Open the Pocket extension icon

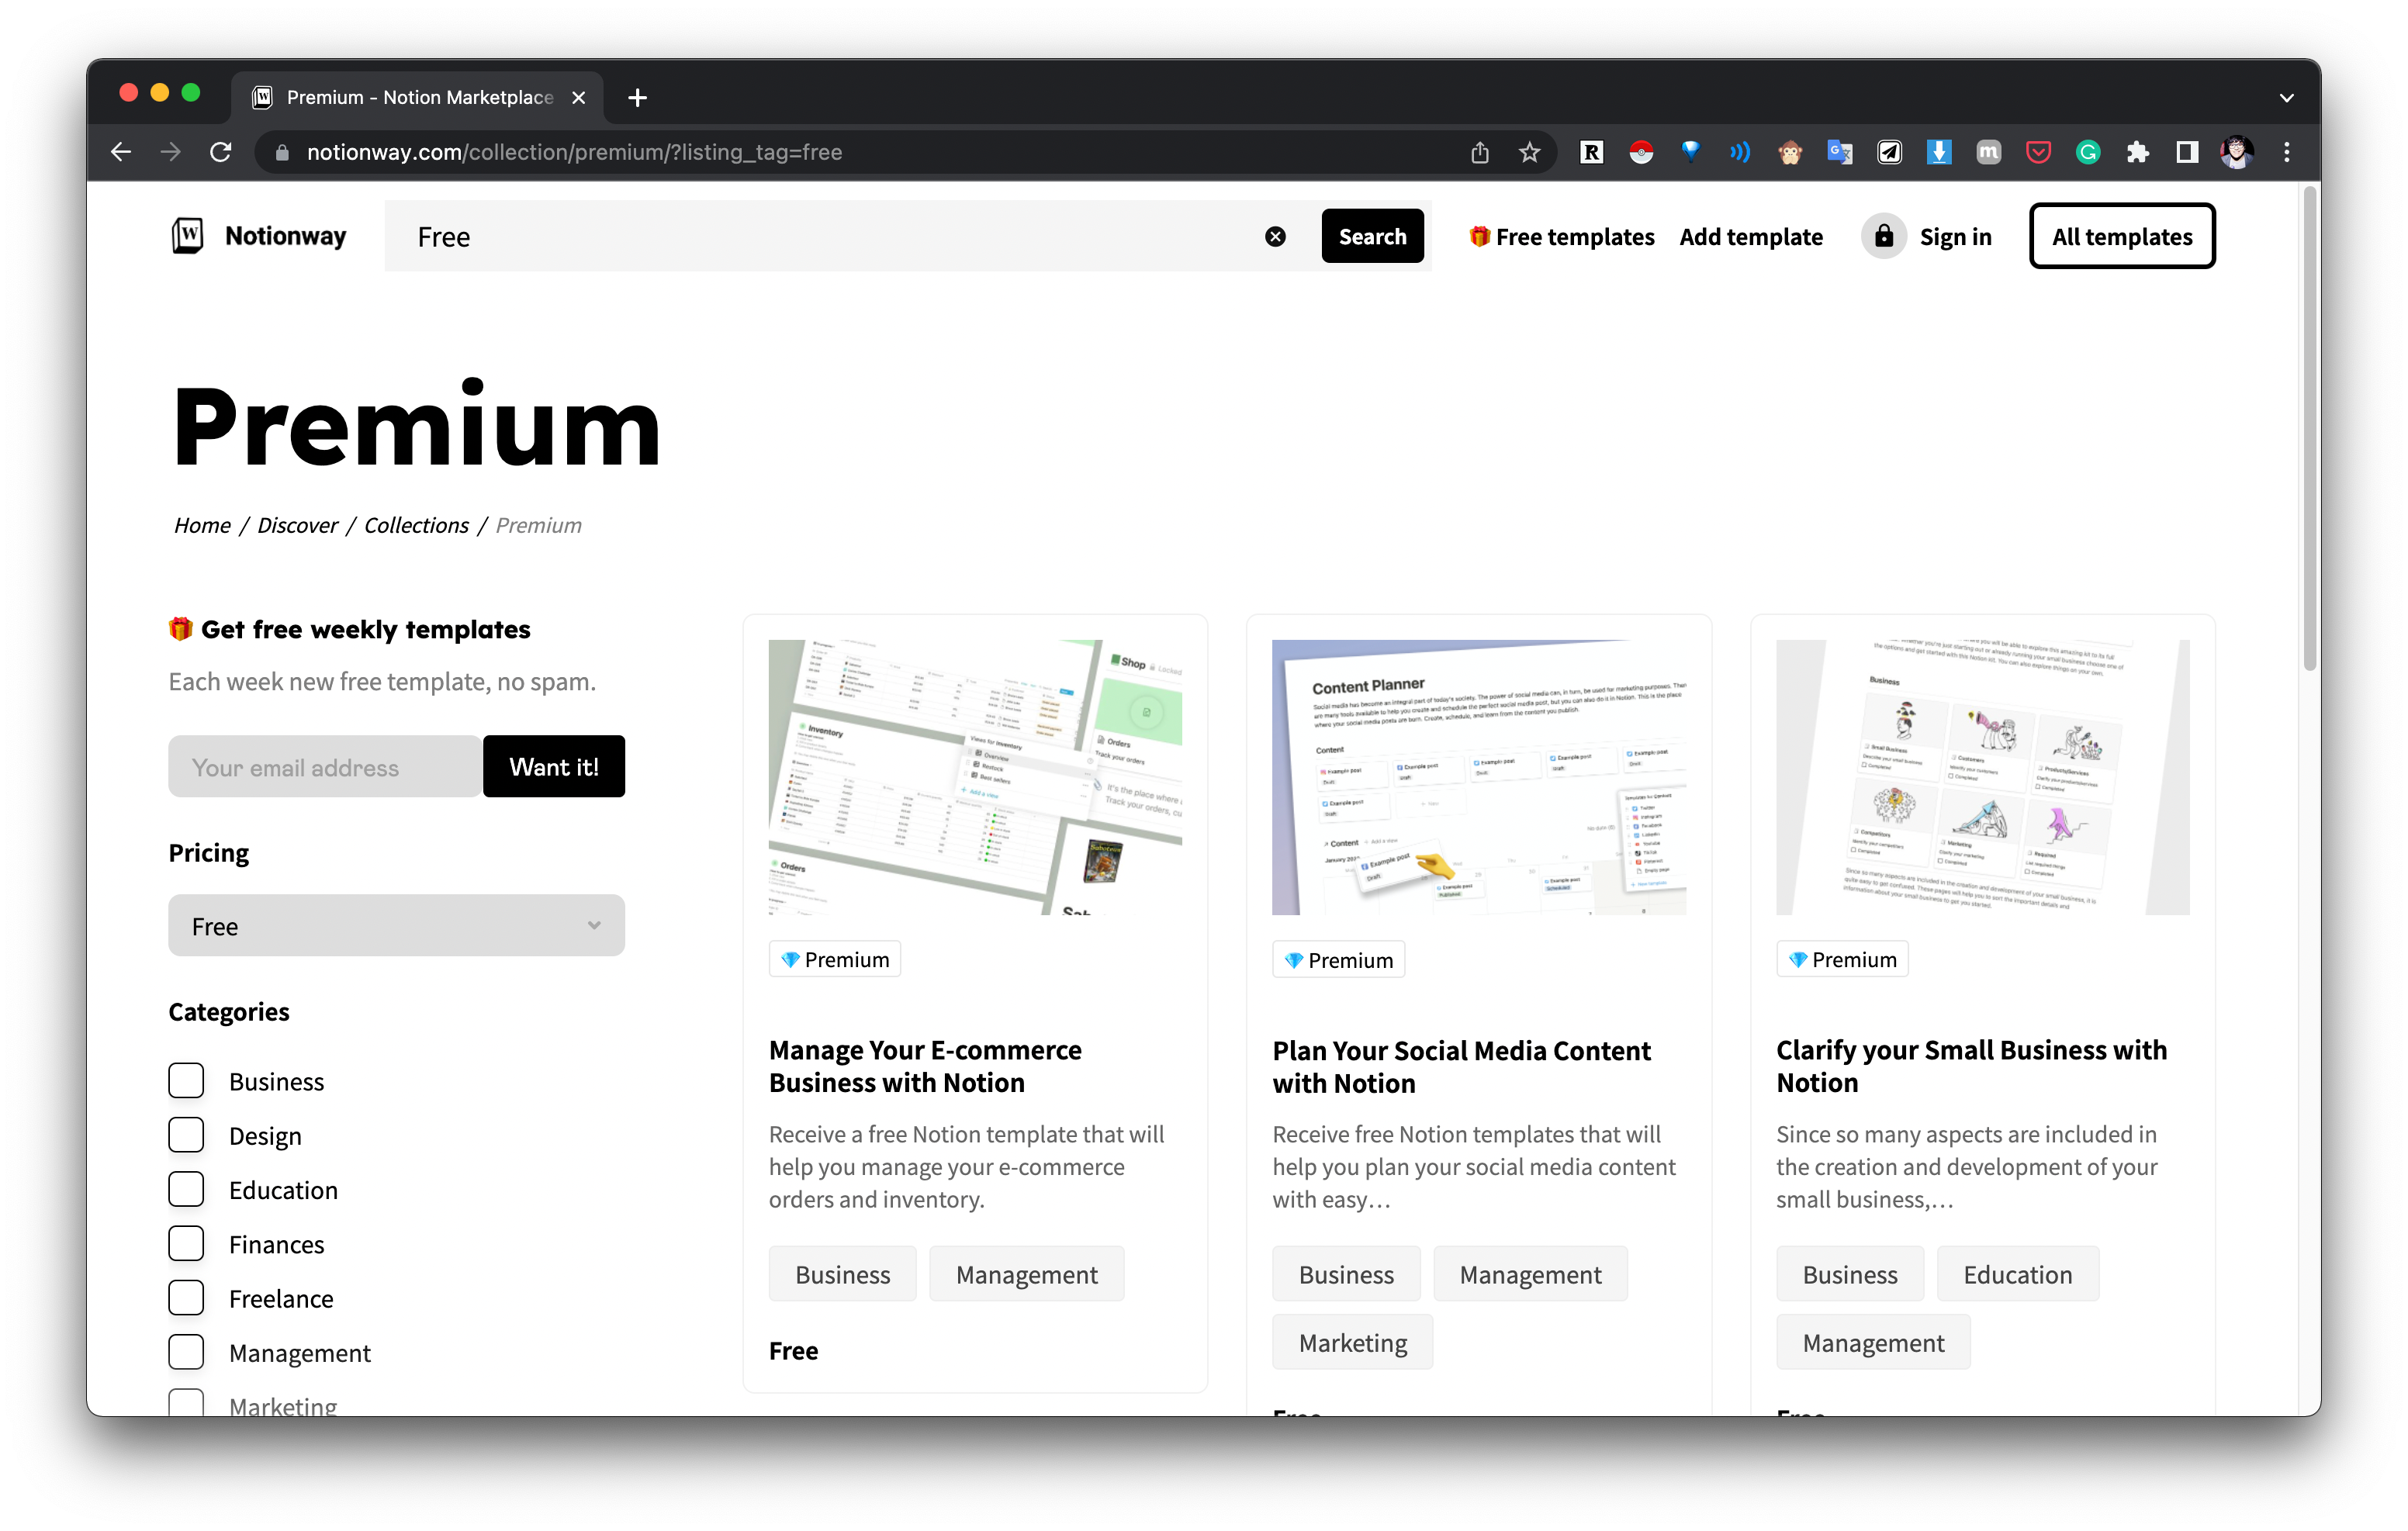tap(2039, 152)
